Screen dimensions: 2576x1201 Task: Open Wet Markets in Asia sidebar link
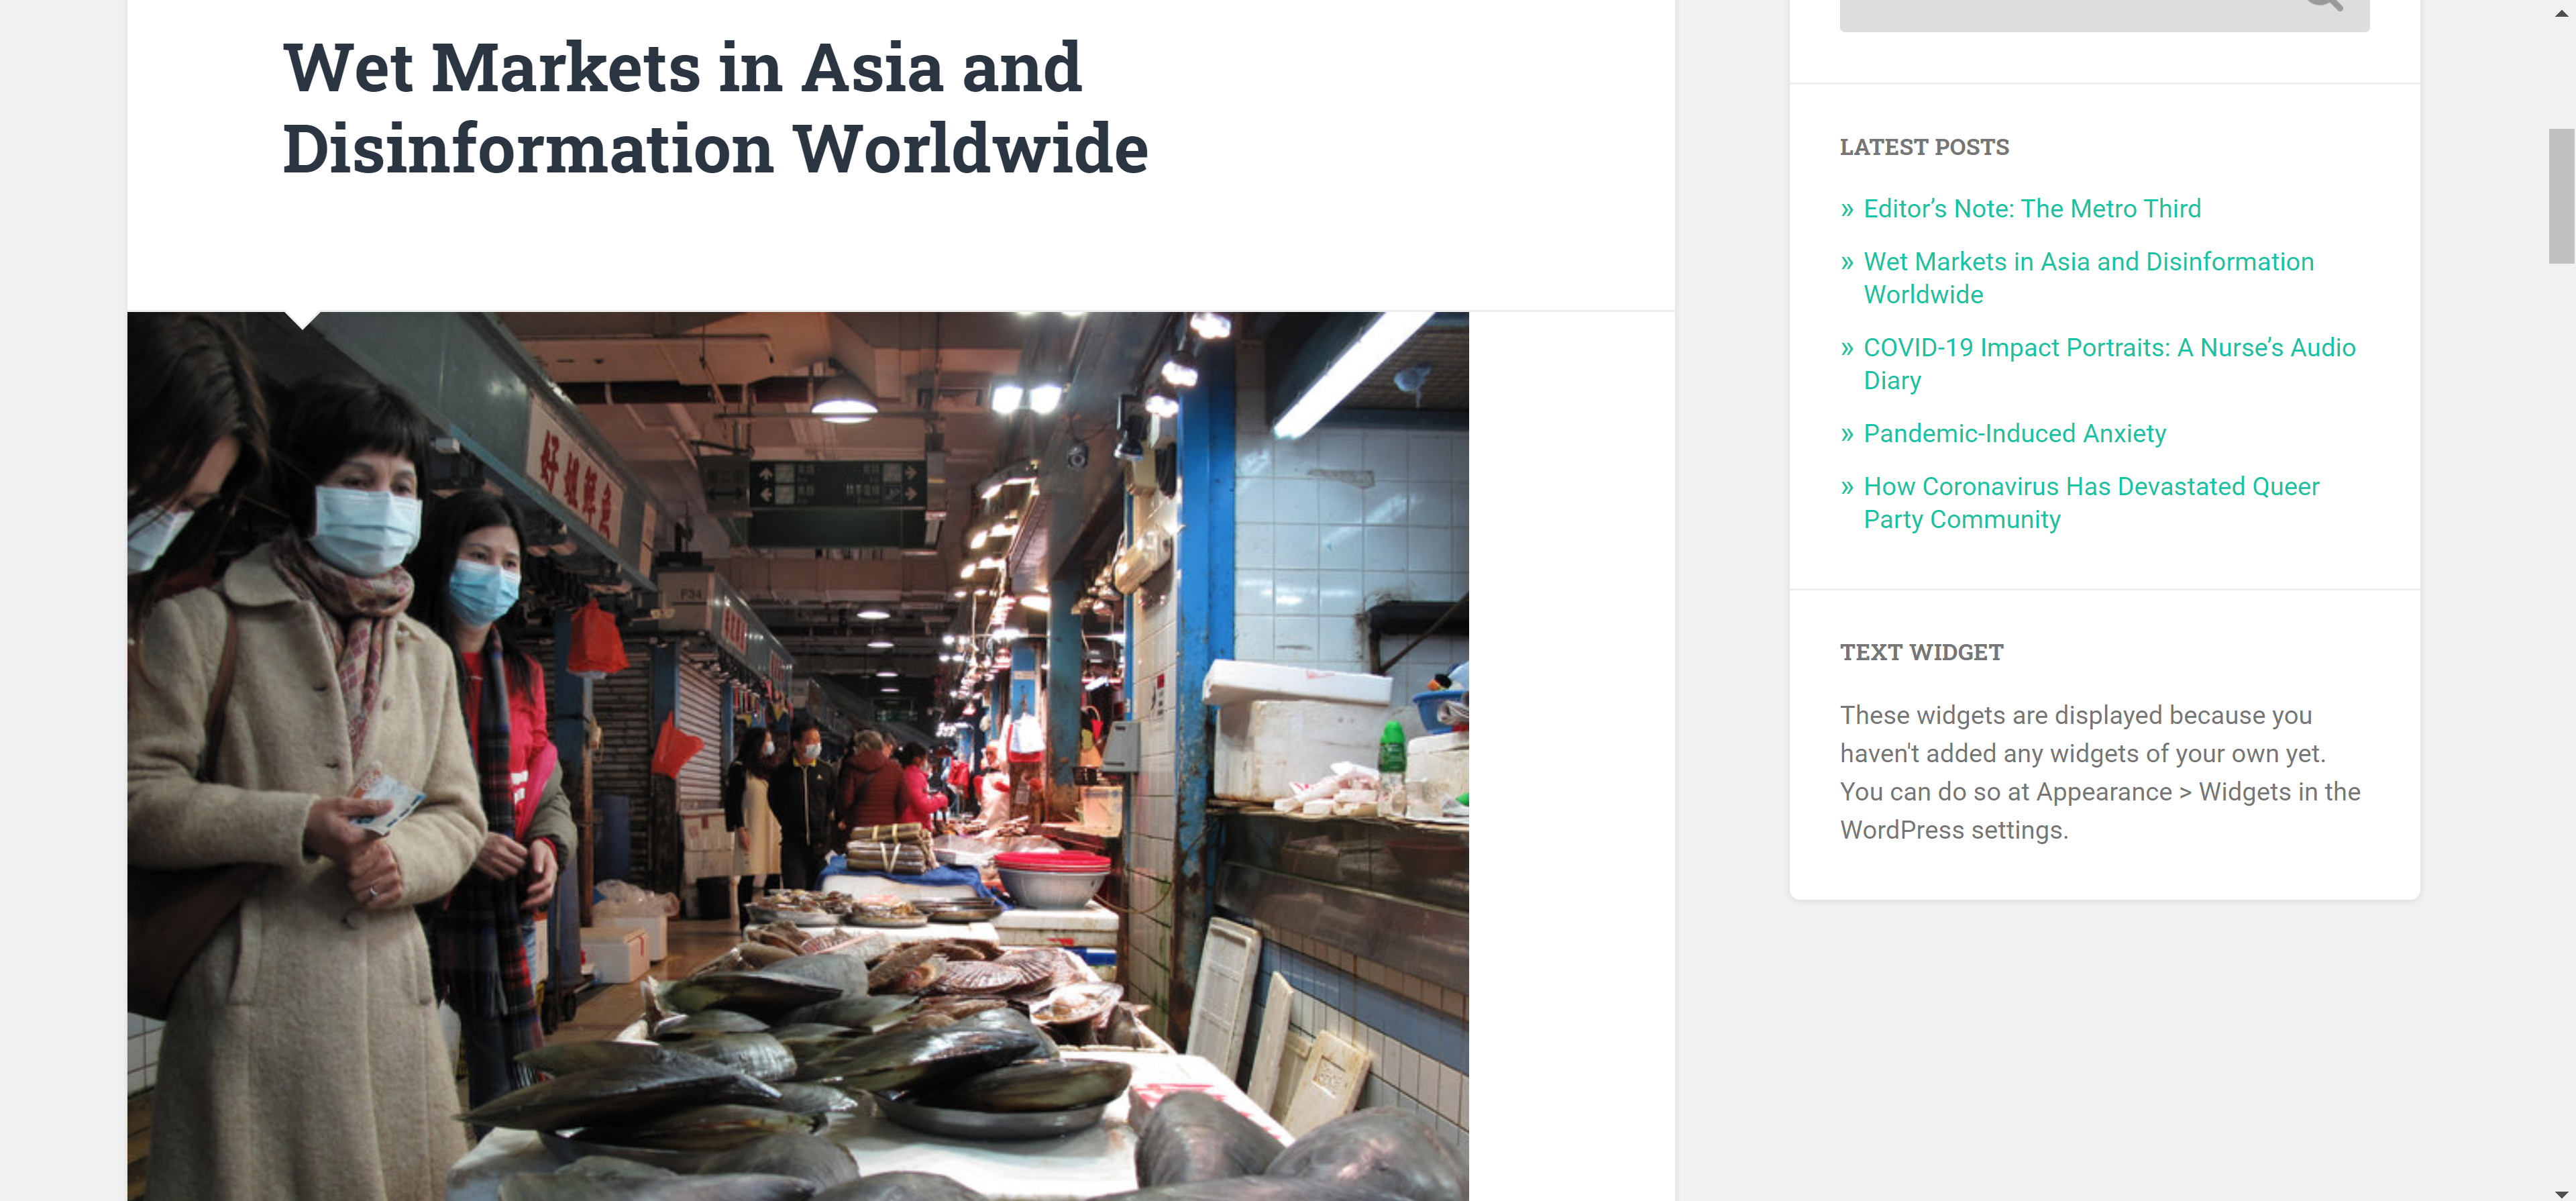(x=2087, y=262)
